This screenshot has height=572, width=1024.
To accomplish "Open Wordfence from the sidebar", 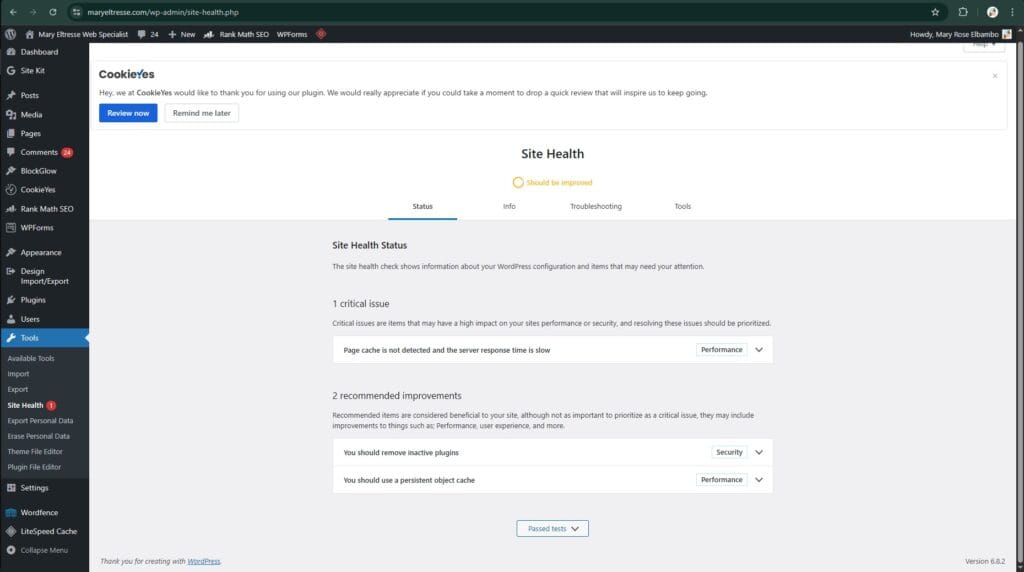I will (x=39, y=512).
